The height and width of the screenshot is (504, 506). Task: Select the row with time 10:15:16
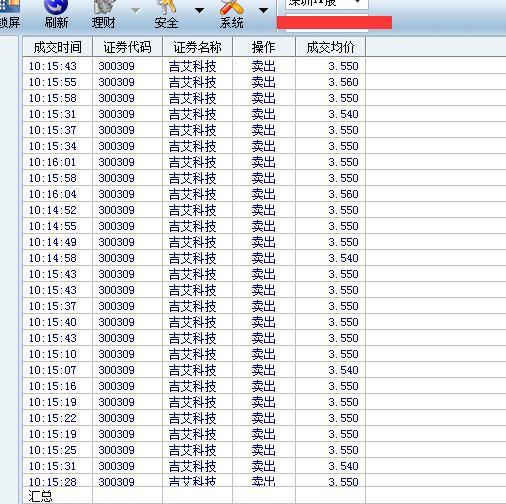264,386
